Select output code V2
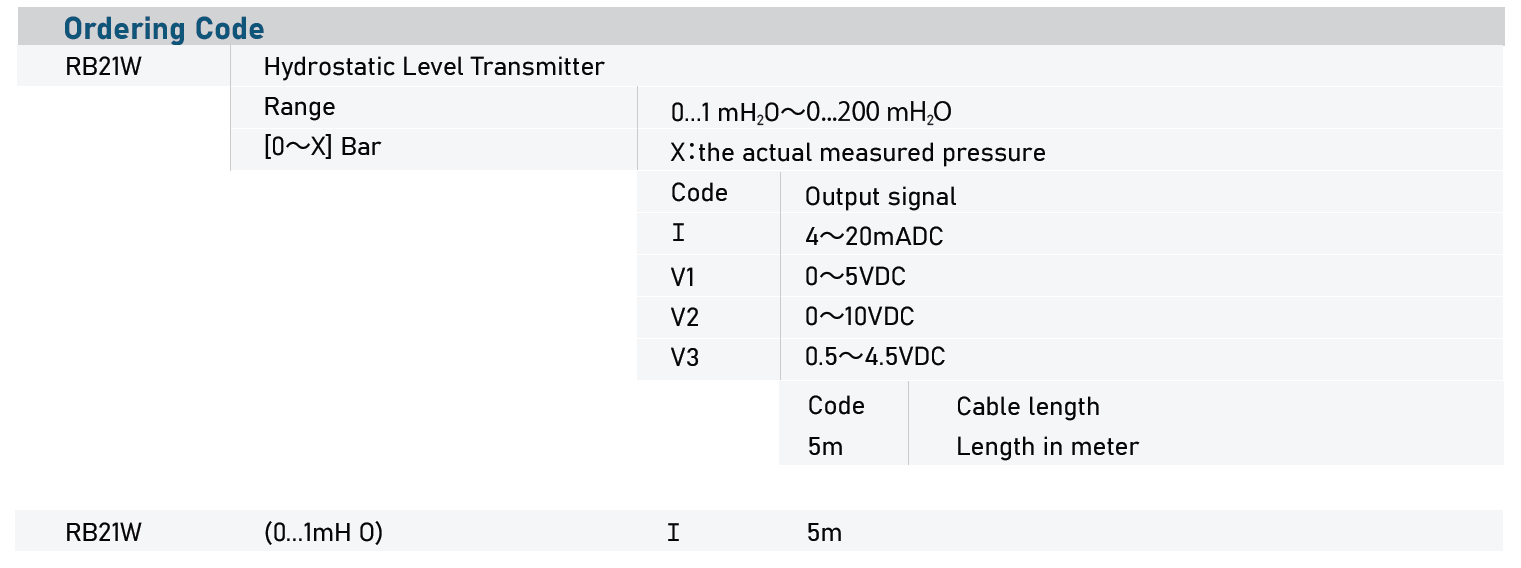The height and width of the screenshot is (568, 1521). 685,318
